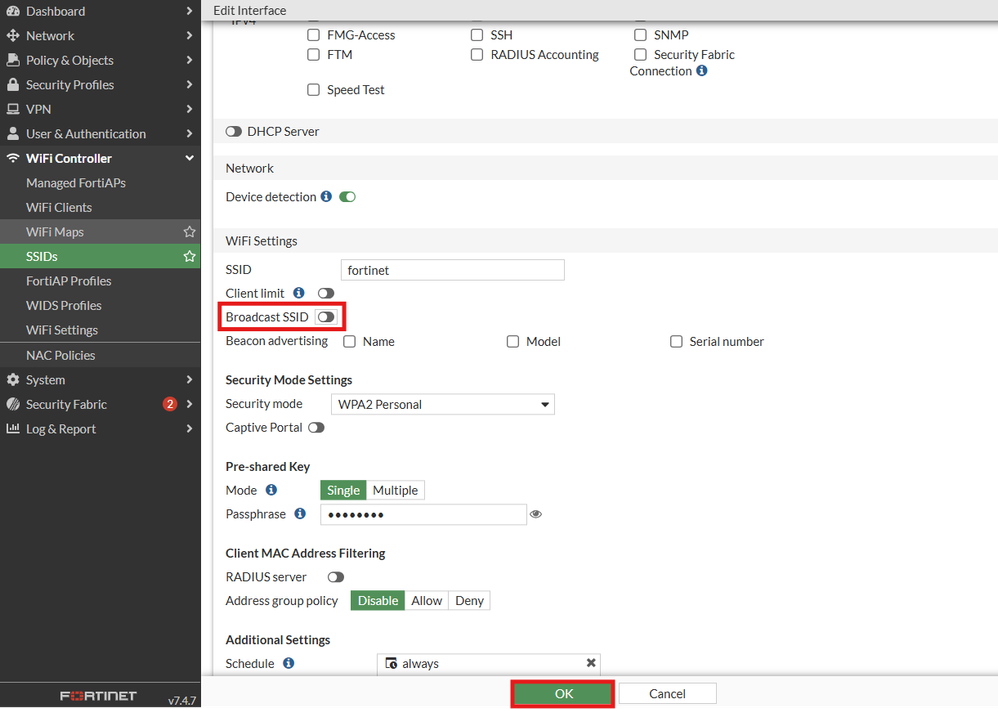
Task: Click the favorite star beside WiFi Maps
Action: click(x=189, y=232)
